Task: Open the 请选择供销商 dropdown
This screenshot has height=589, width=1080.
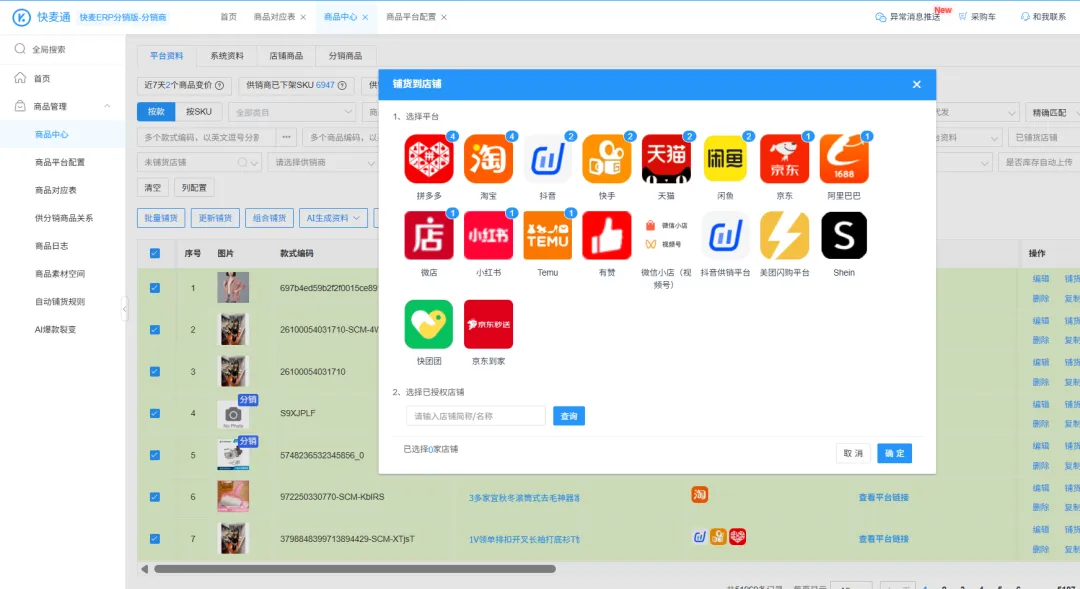Action: coord(323,163)
